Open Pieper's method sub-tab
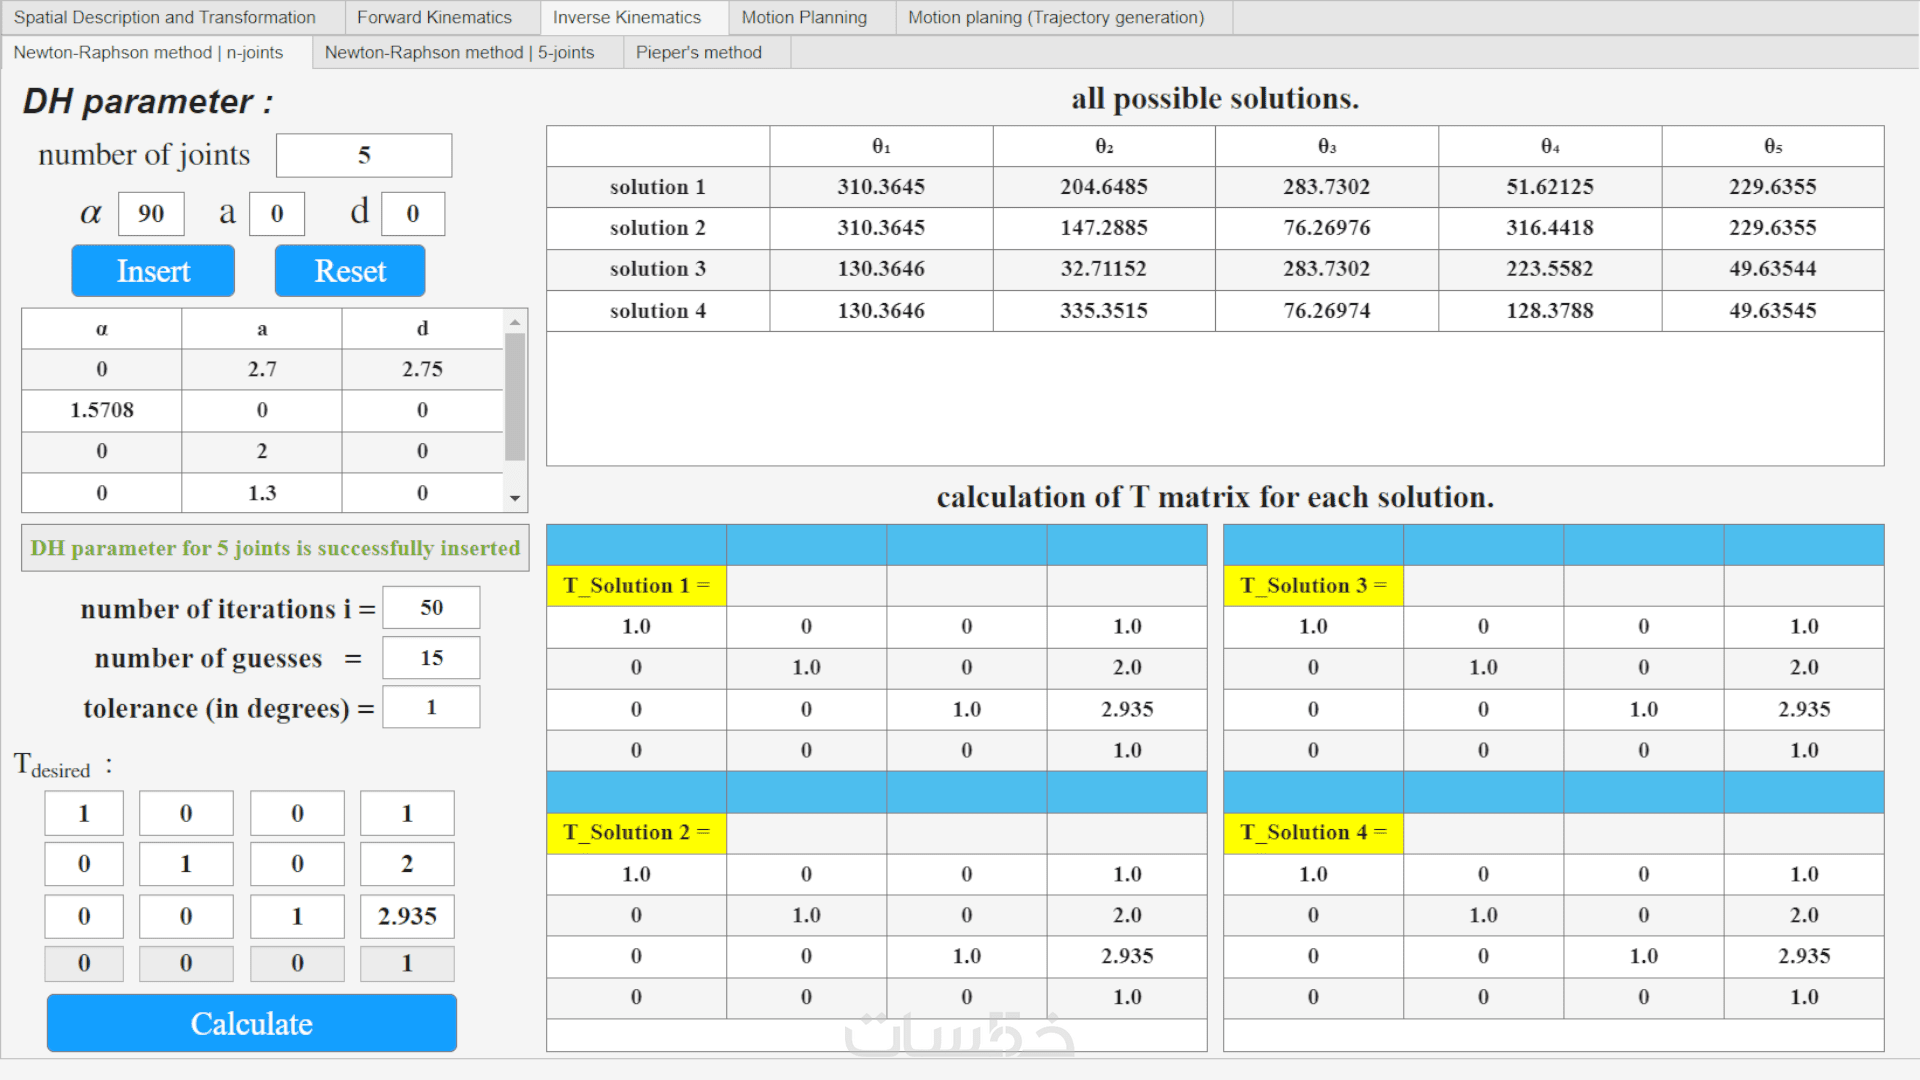 (x=698, y=52)
